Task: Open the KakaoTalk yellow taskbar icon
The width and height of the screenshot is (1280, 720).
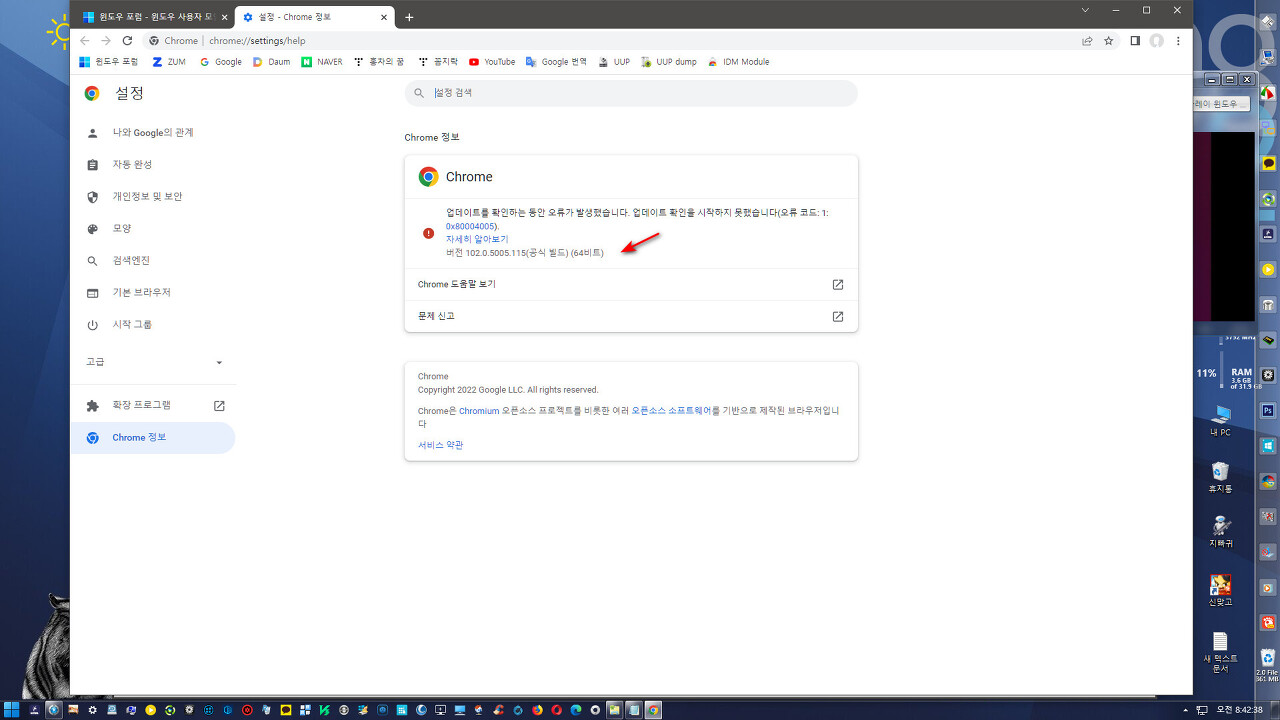Action: pos(287,710)
